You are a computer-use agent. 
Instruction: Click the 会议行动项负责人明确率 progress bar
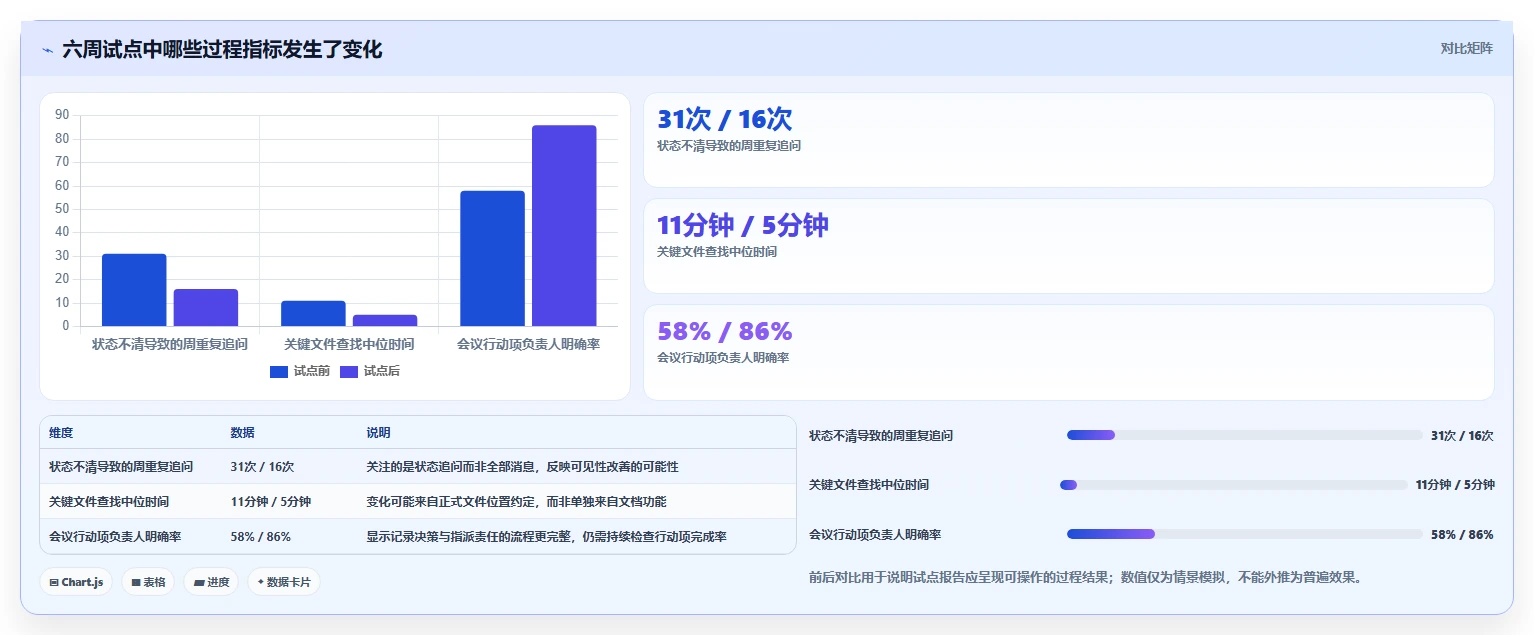click(x=1244, y=534)
